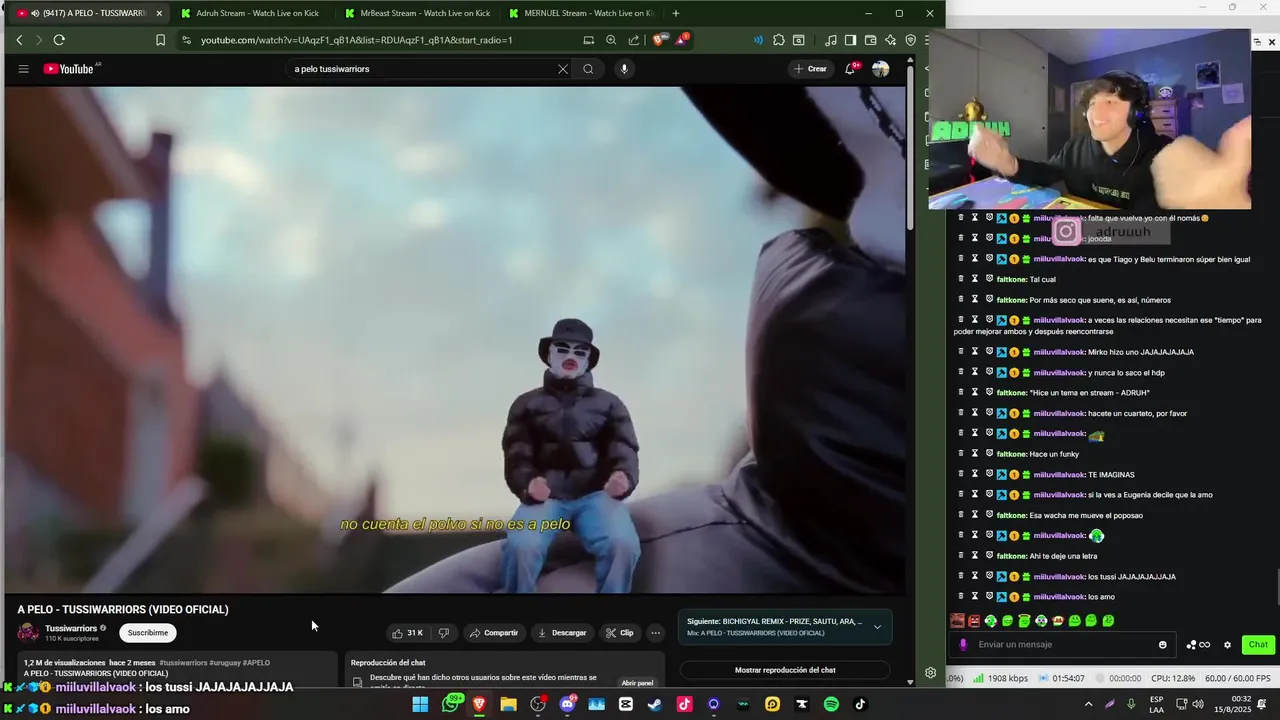Open Kick chat settings gear
The height and width of the screenshot is (720, 1280).
(1227, 645)
